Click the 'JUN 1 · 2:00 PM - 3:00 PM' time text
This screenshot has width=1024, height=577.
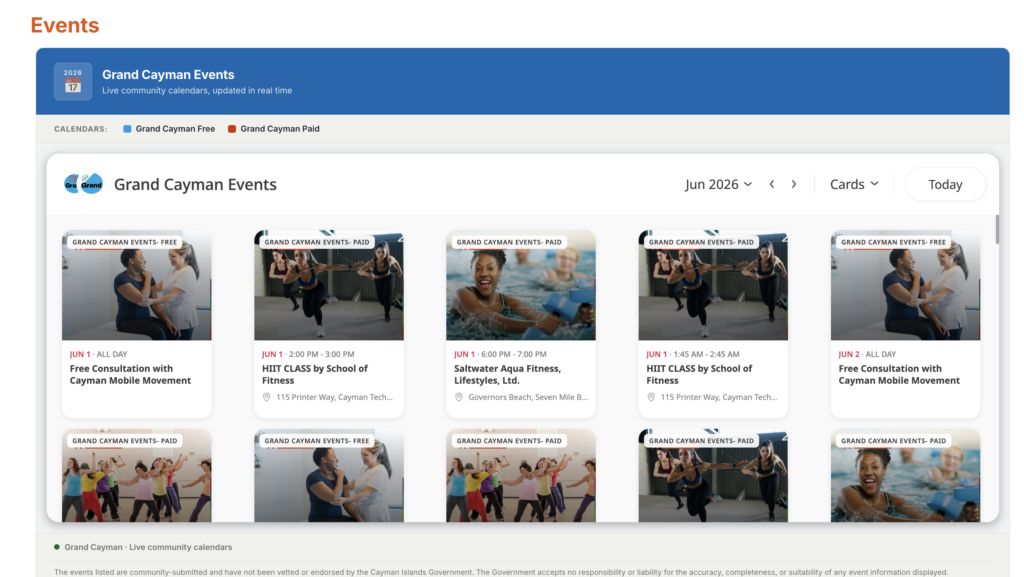[x=308, y=354]
